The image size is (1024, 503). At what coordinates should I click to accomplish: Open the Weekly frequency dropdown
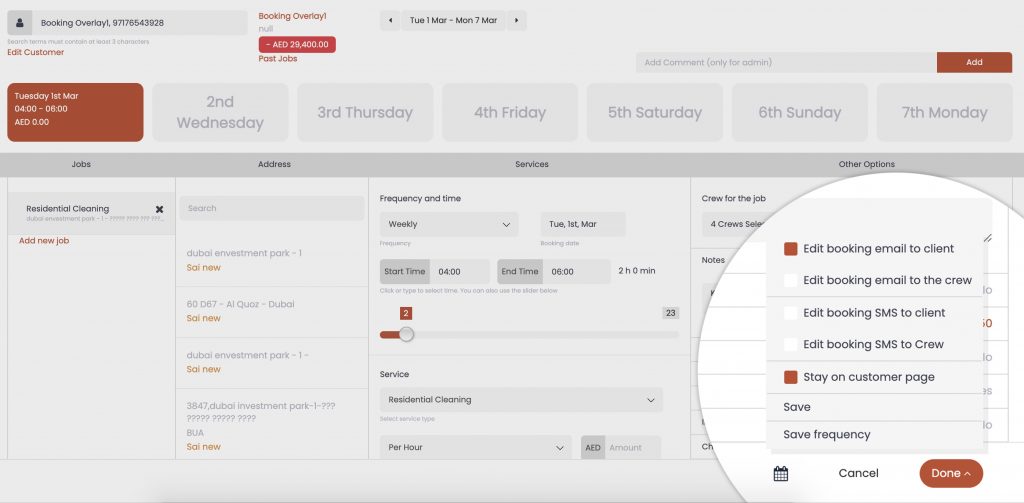click(448, 224)
